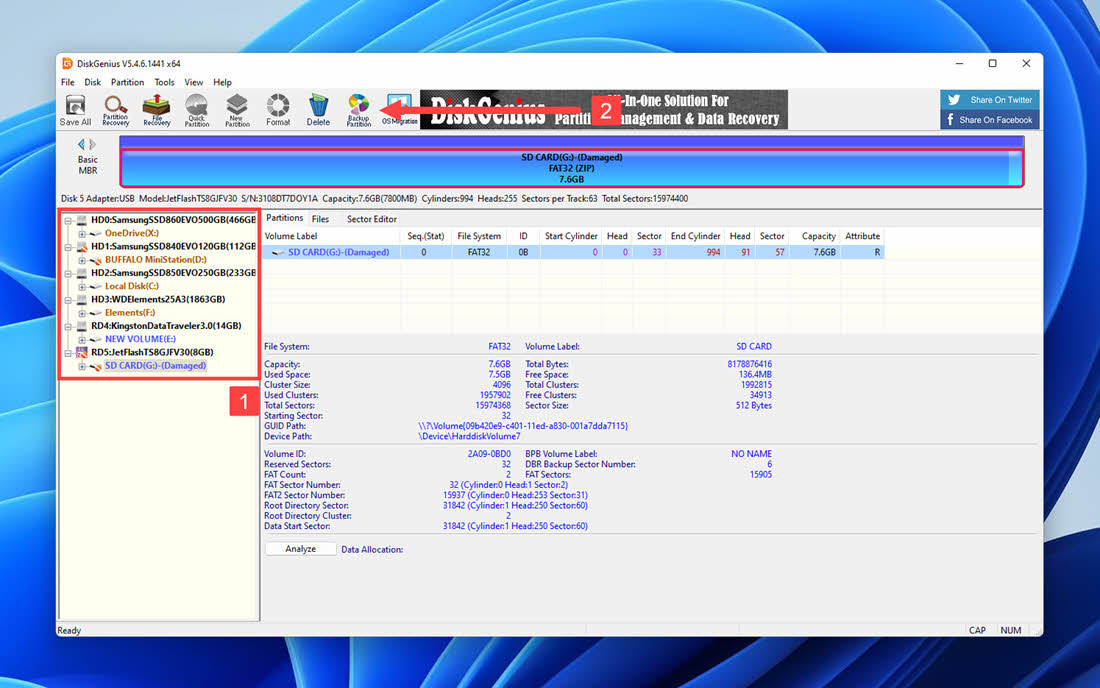Open the Help menu

(222, 83)
